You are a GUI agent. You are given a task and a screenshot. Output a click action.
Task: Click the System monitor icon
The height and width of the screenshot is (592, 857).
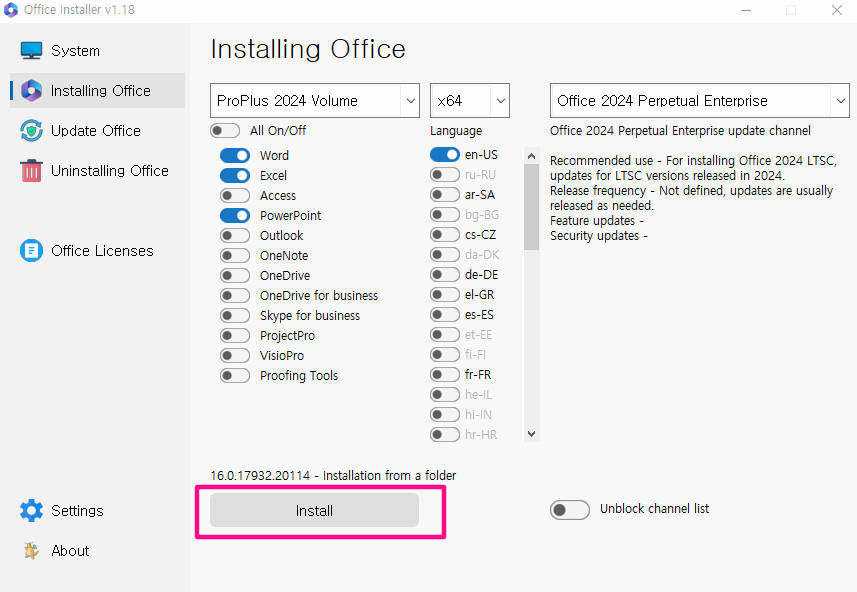[31, 50]
